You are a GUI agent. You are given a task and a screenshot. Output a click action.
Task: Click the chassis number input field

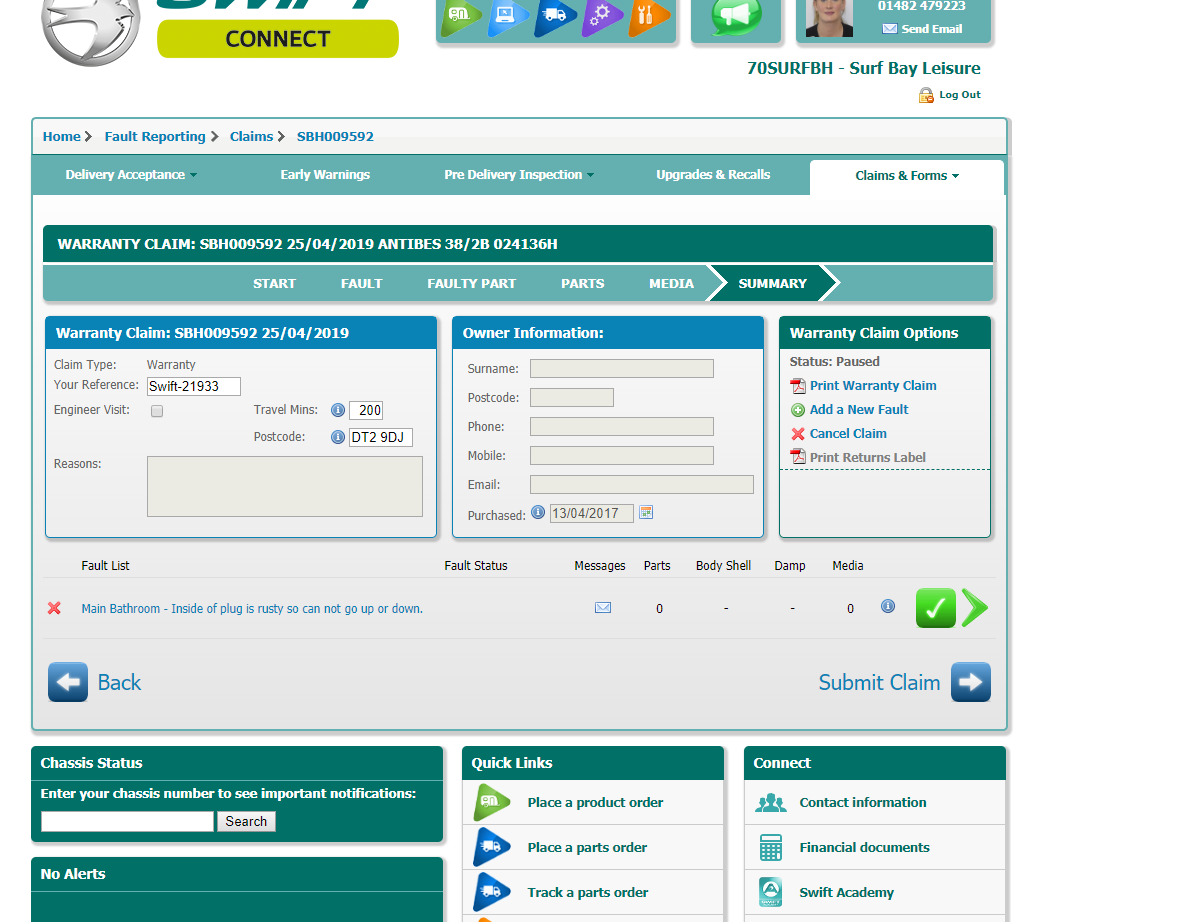coord(127,821)
